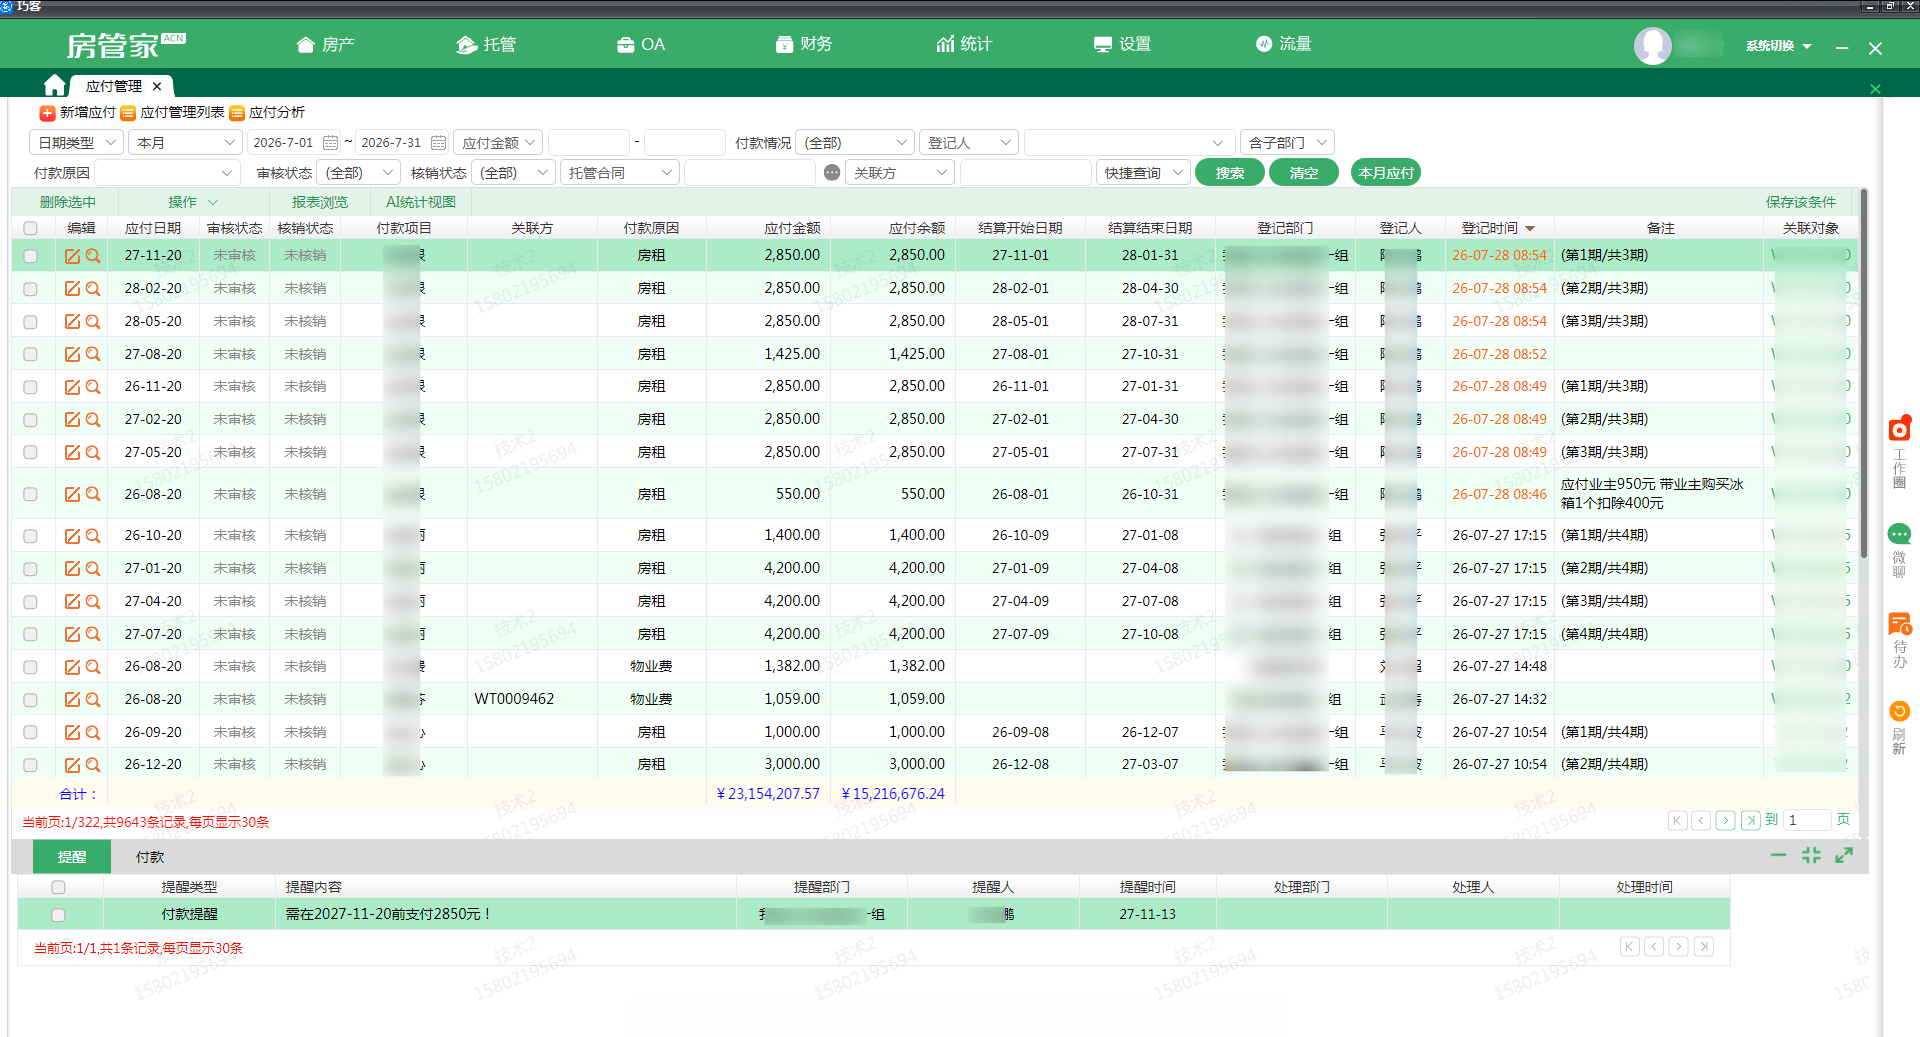Switch to the 提醒 tab
Image resolution: width=1920 pixels, height=1037 pixels.
[72, 857]
